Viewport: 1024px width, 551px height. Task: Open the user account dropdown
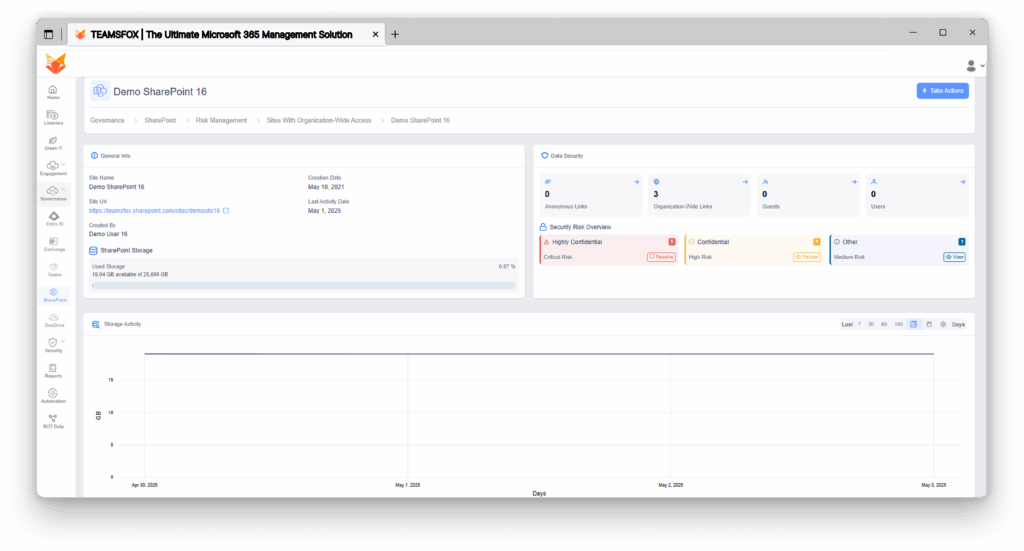click(975, 66)
